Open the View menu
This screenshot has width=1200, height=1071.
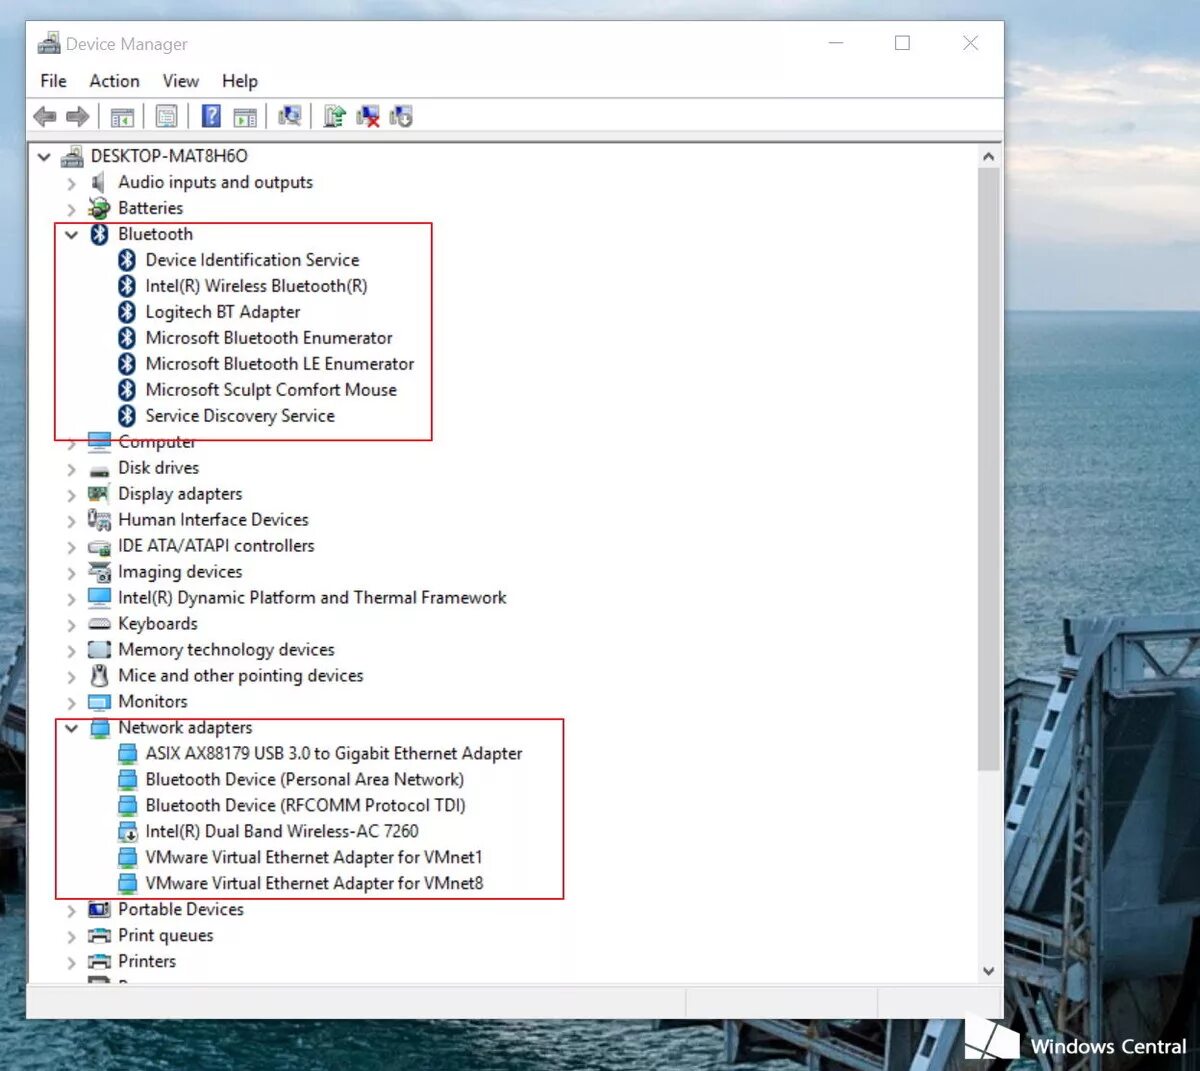[x=181, y=81]
